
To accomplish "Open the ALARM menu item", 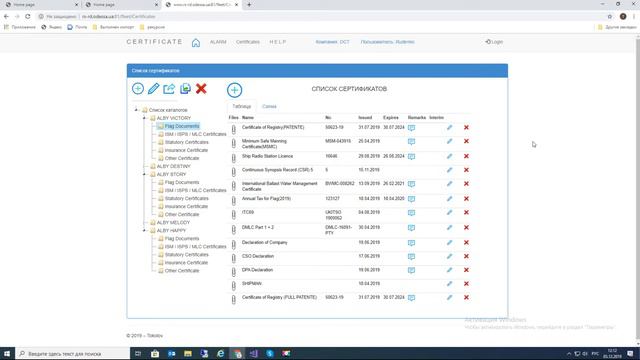I will pos(218,42).
